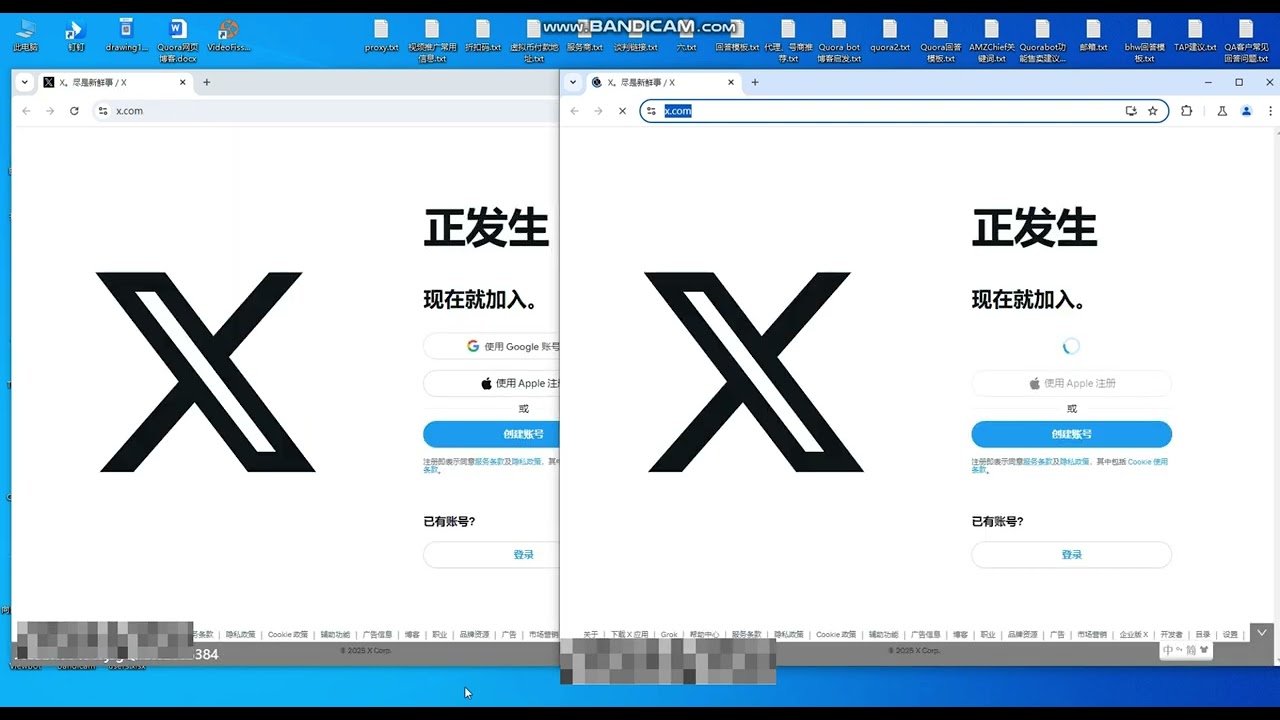Select the proxy.txt desktop file
Image resolution: width=1280 pixels, height=720 pixels.
point(382,35)
